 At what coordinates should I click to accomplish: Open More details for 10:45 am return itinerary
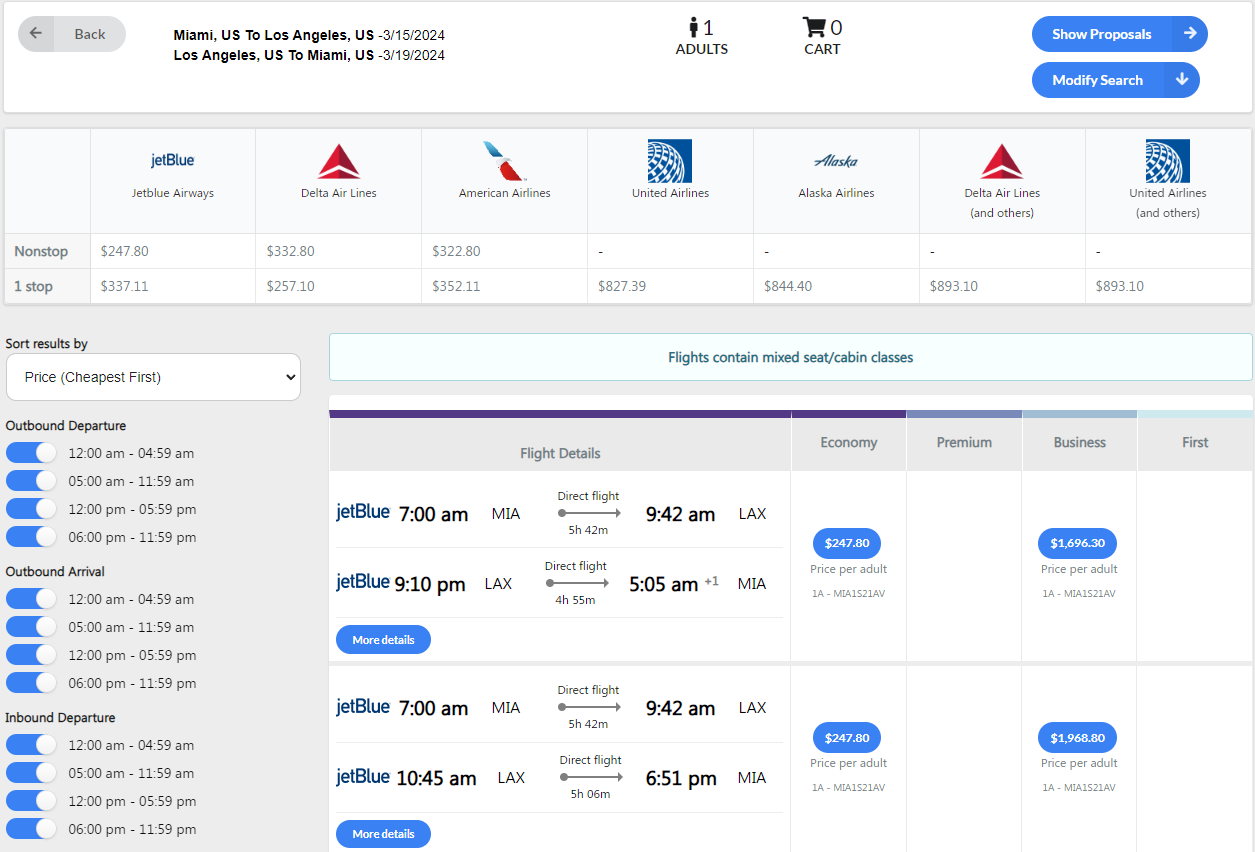coord(383,833)
